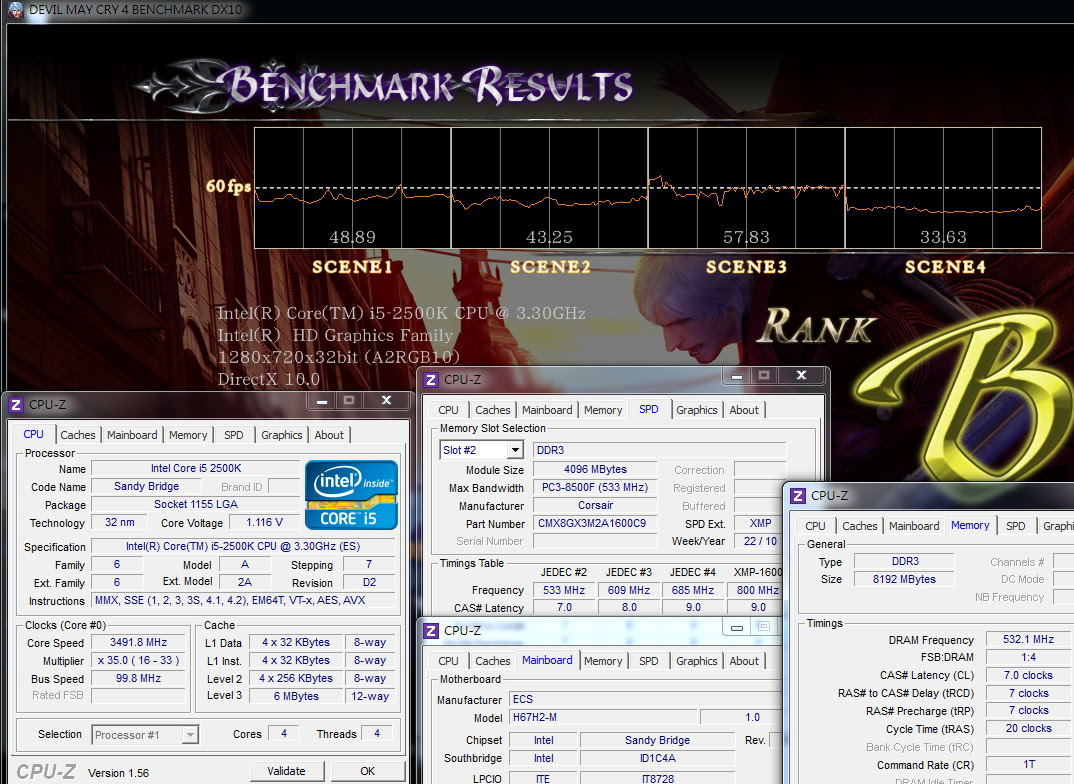
Task: Click the Scene 1 score 48.89
Action: [x=352, y=237]
